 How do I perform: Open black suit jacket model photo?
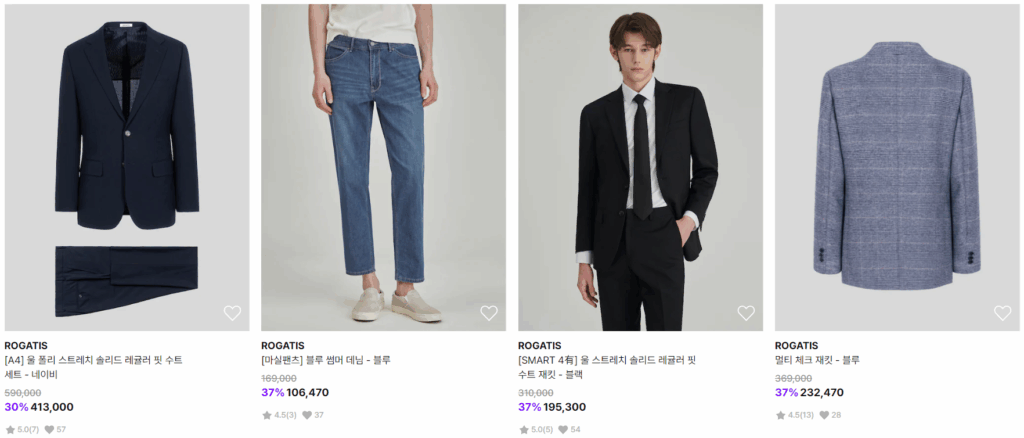tap(640, 167)
